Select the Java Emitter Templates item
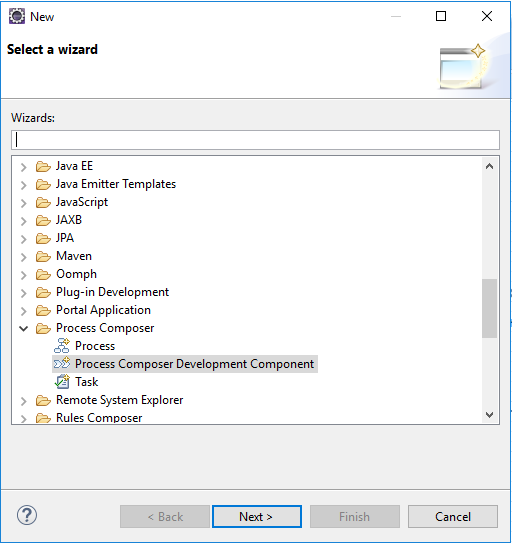This screenshot has width=512, height=543. point(116,184)
